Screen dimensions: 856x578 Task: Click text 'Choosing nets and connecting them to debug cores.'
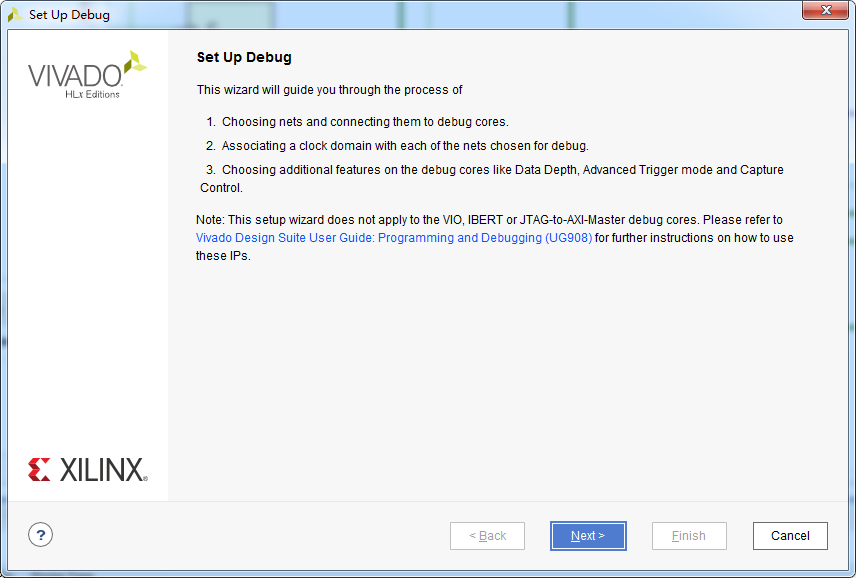coord(365,122)
